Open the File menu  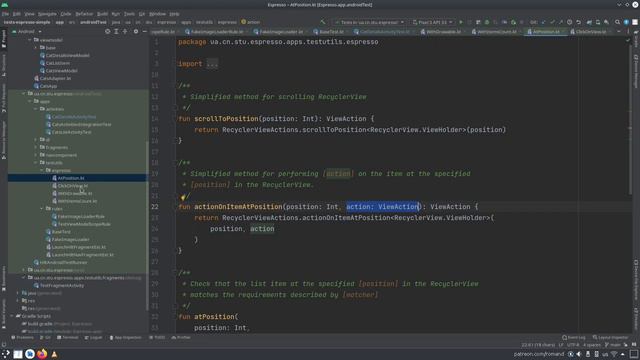pos(5,13)
